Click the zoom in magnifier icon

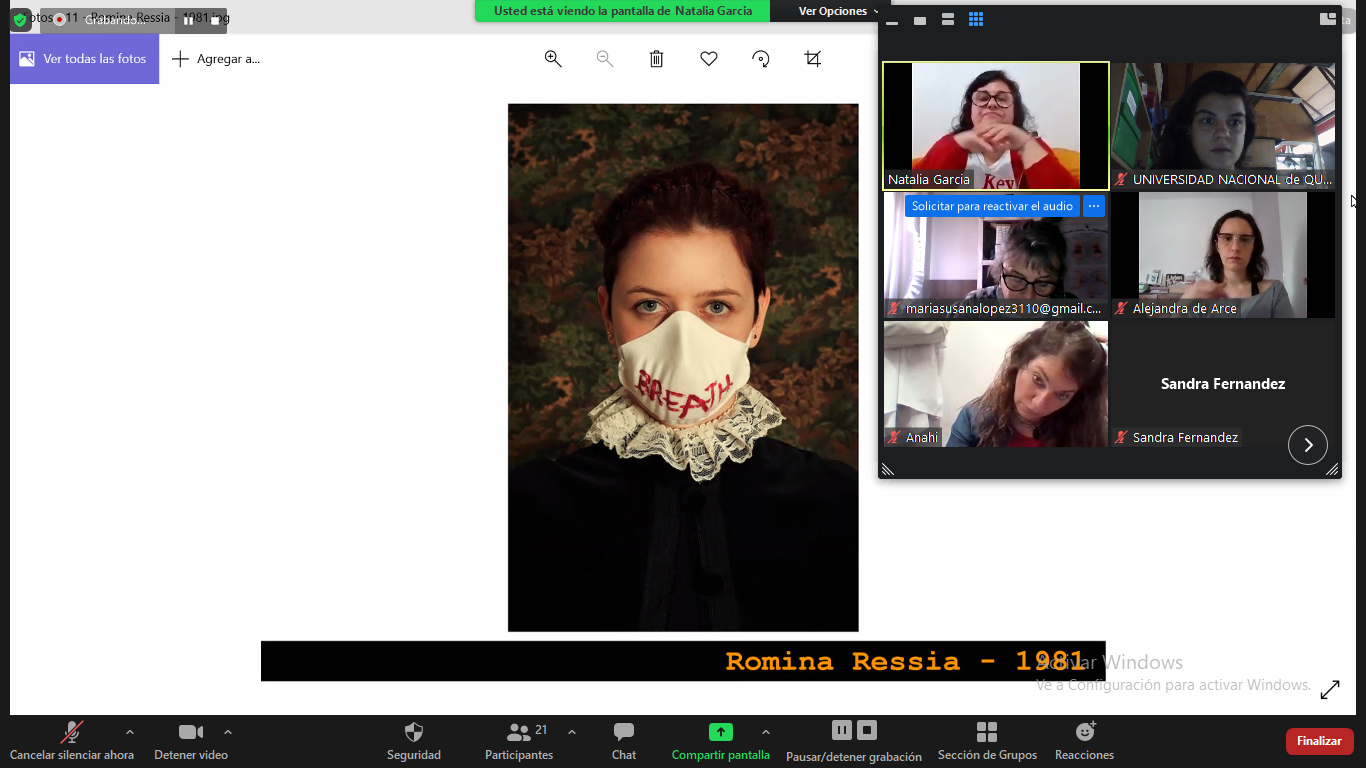tap(553, 59)
